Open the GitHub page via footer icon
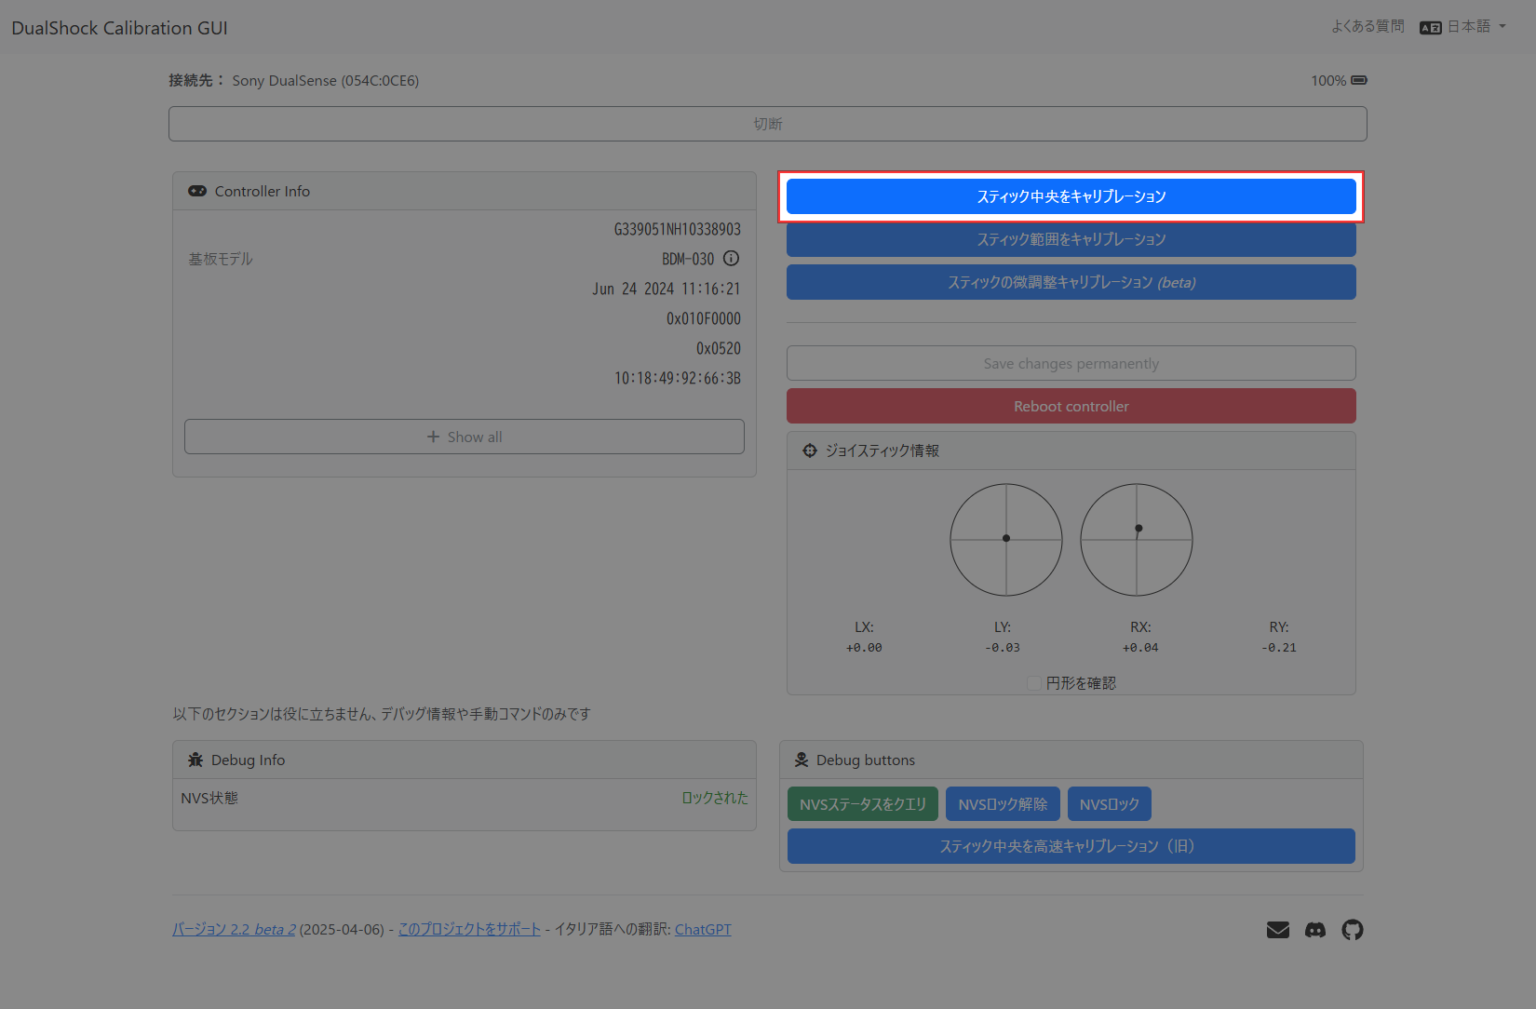 1353,930
